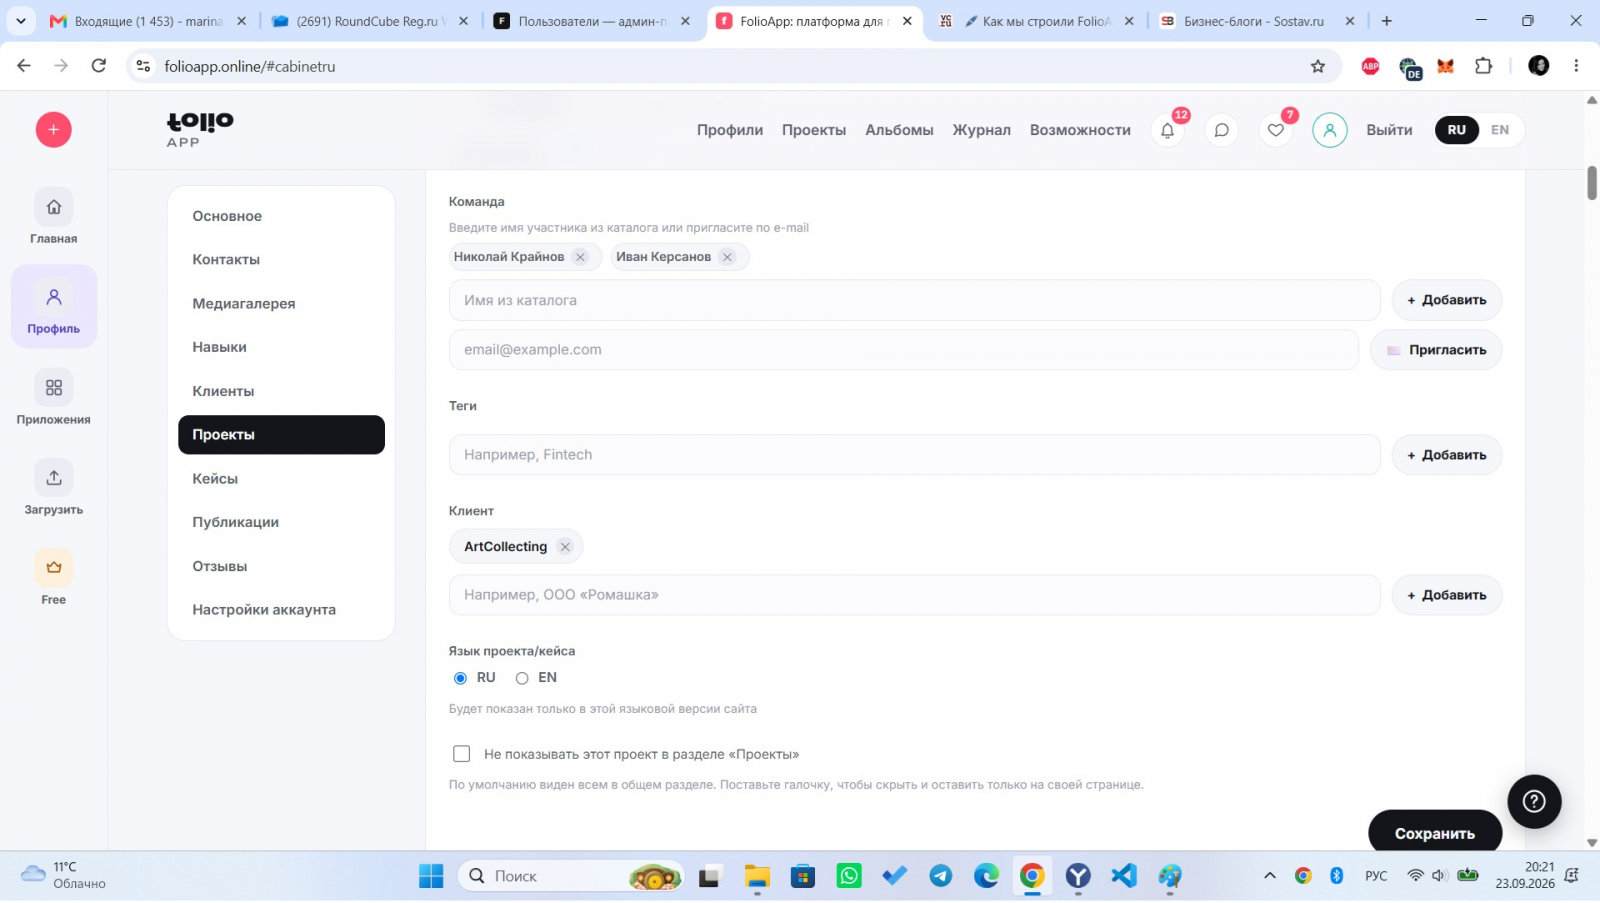The image size is (1600, 903).
Task: Click the red plus create button
Action: [54, 130]
